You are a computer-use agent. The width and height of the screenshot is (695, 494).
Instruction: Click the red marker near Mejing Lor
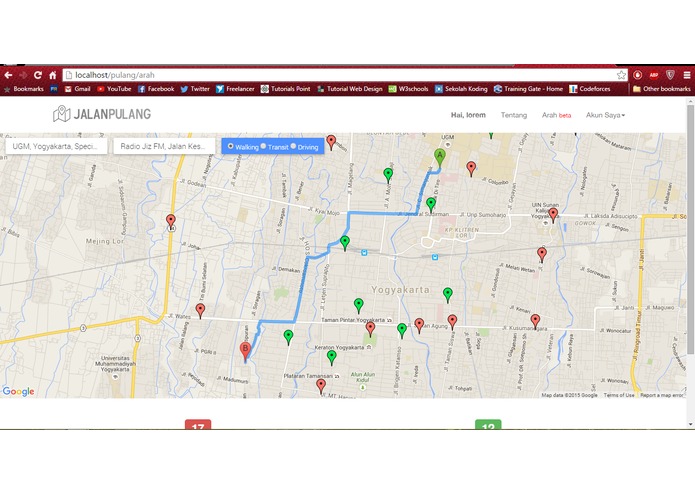pyautogui.click(x=171, y=222)
